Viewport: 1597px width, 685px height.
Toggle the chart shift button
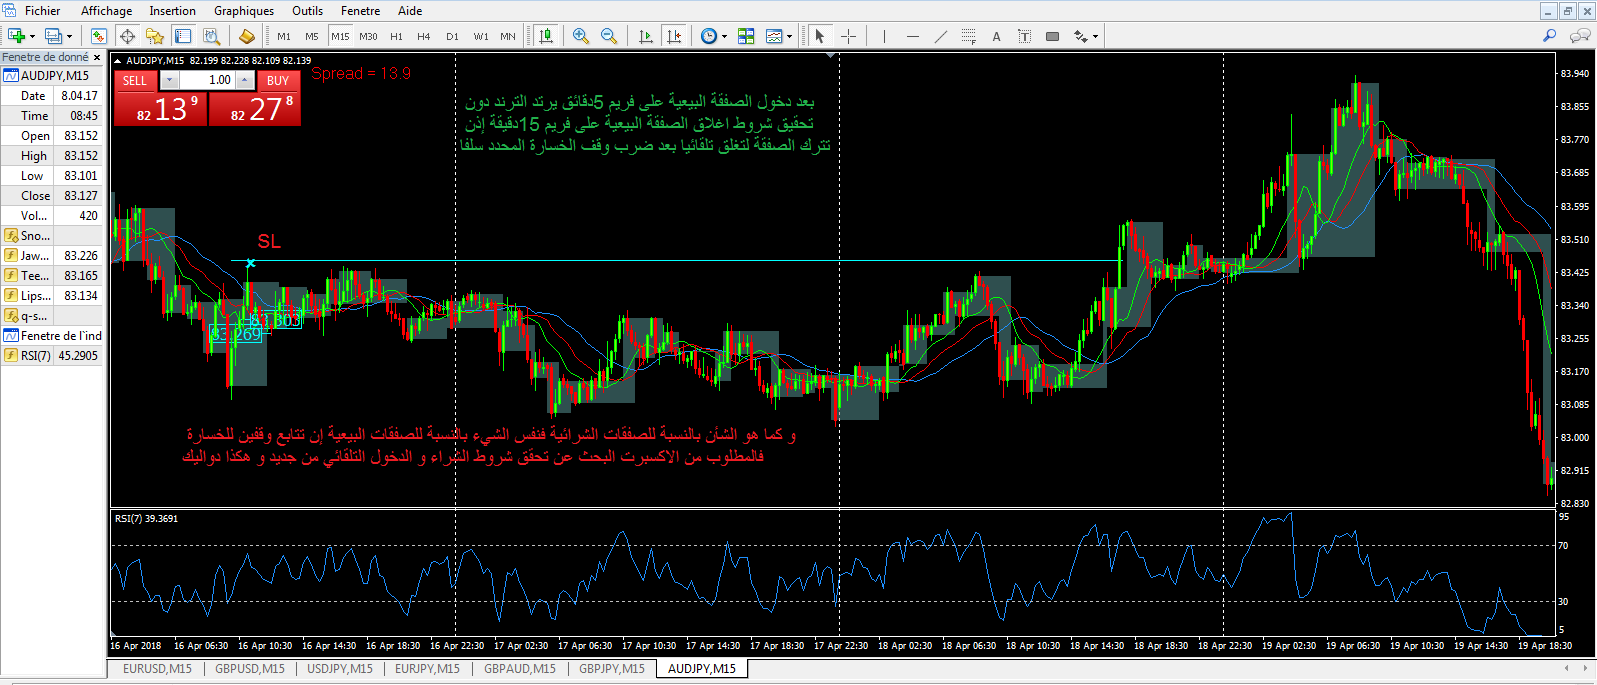coord(674,36)
